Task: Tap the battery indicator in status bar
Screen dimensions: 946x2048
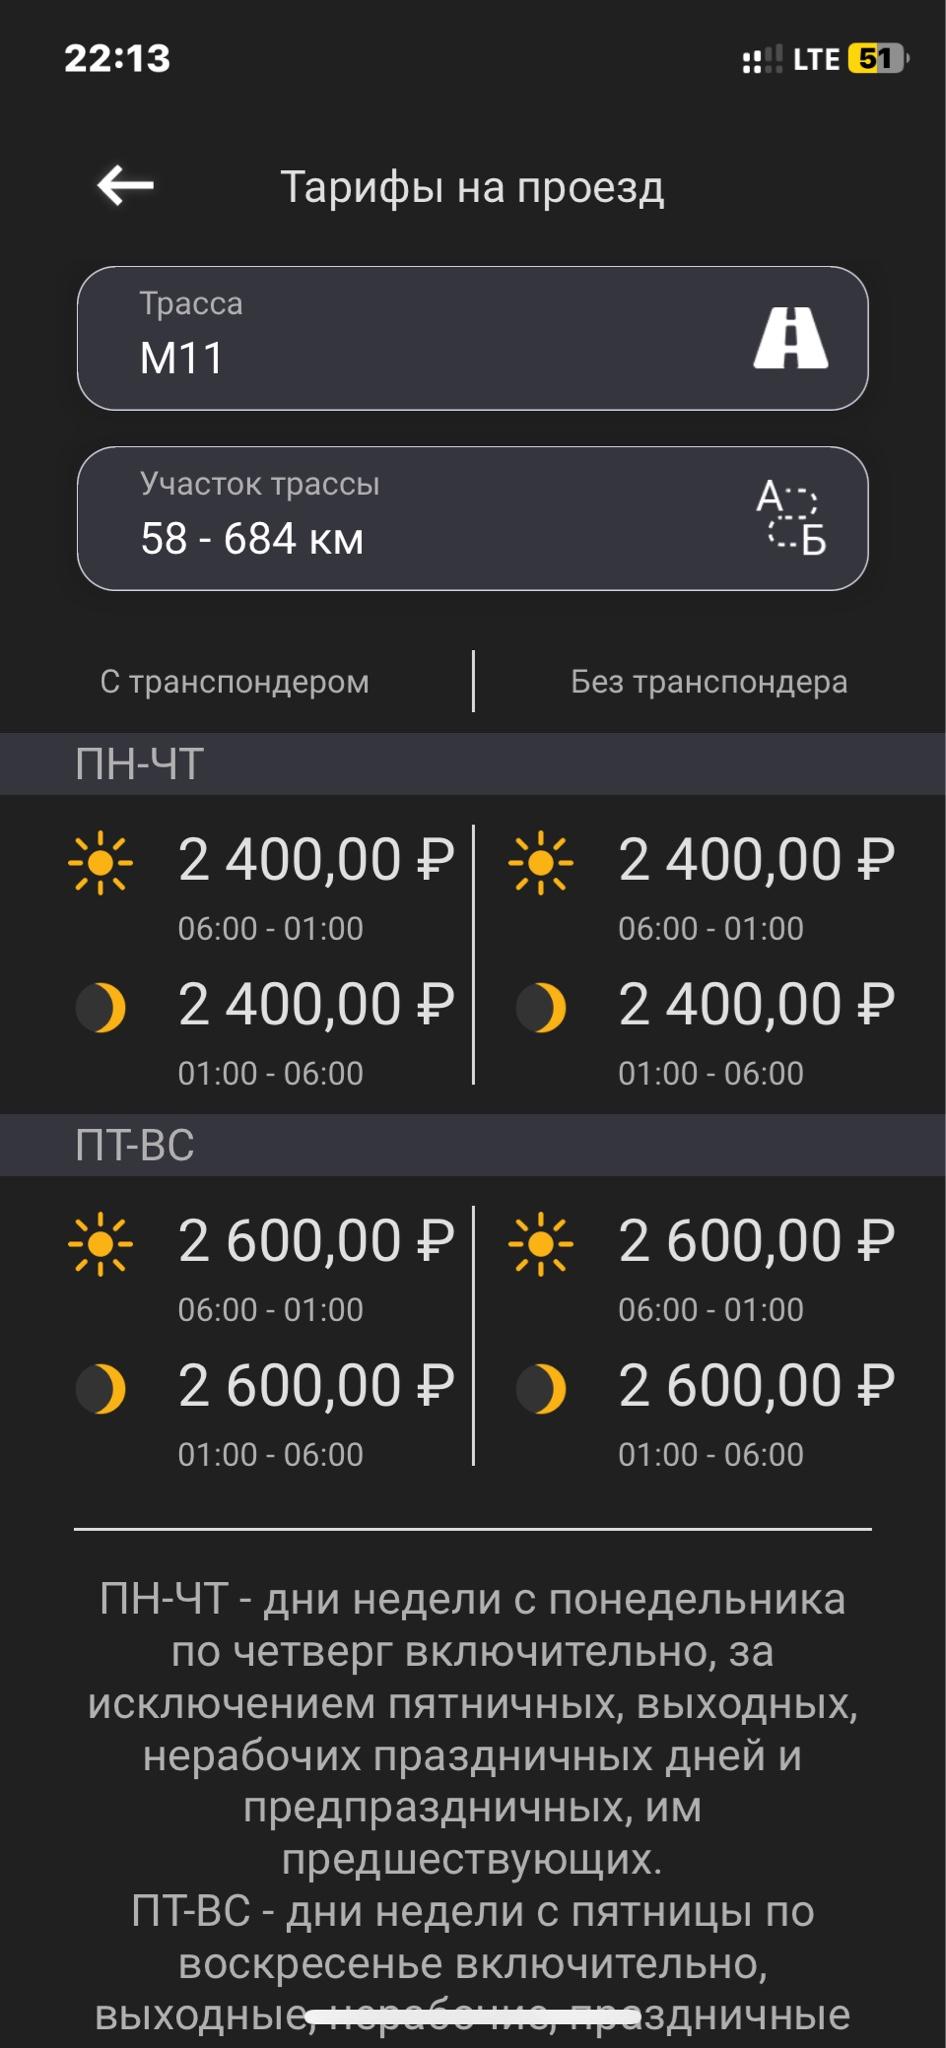Action: click(x=878, y=59)
